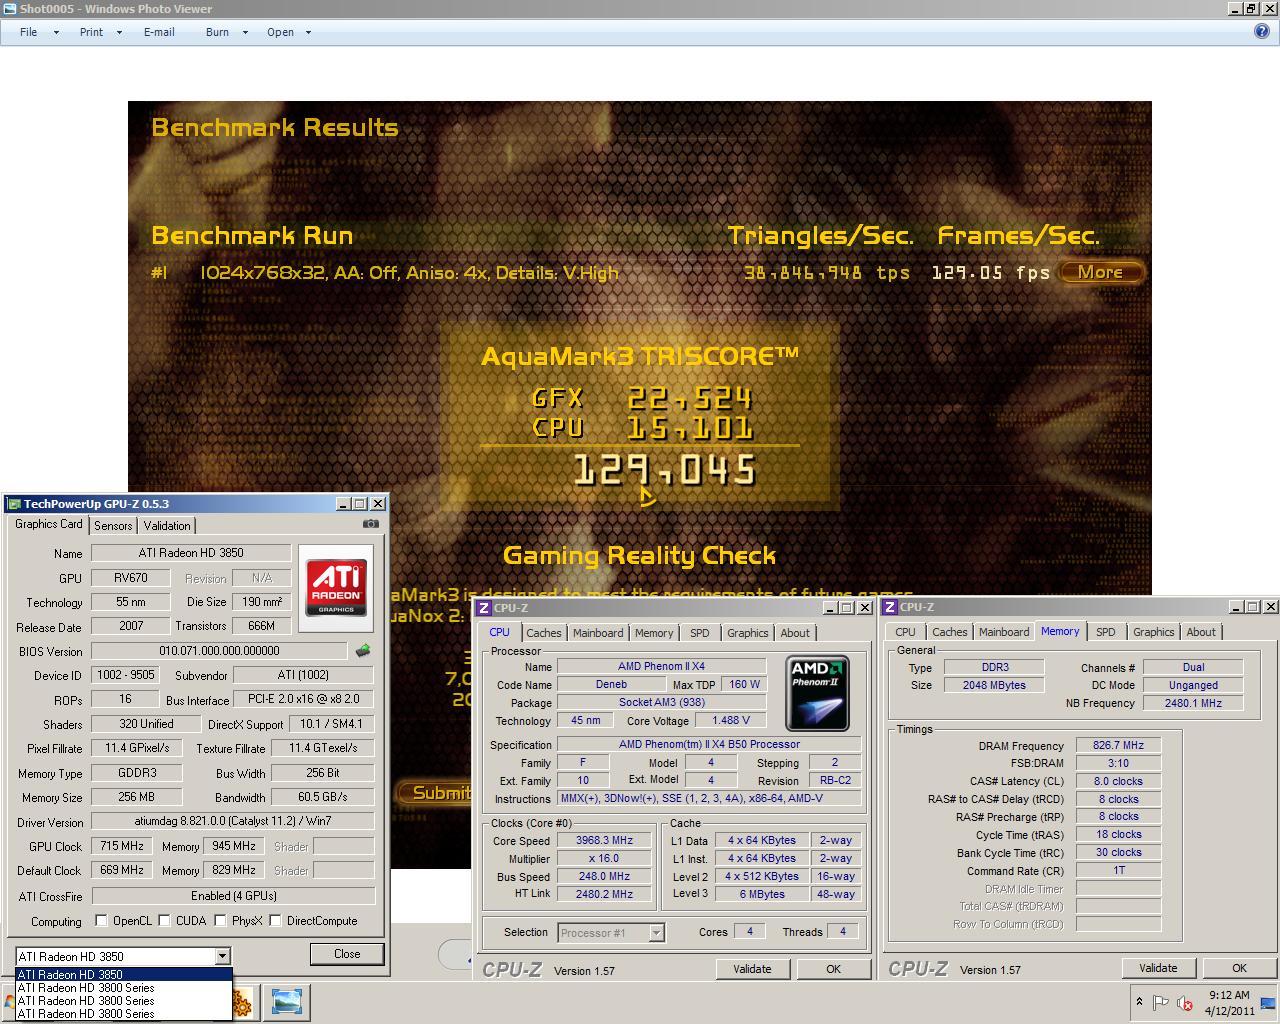Click the CrossFire Enabled (4 GPUs) field

[x=233, y=896]
